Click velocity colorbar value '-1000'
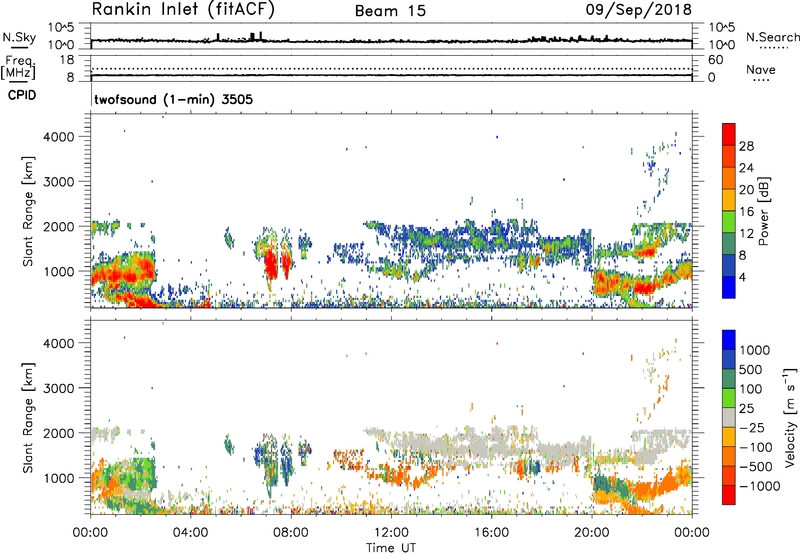 coord(760,486)
